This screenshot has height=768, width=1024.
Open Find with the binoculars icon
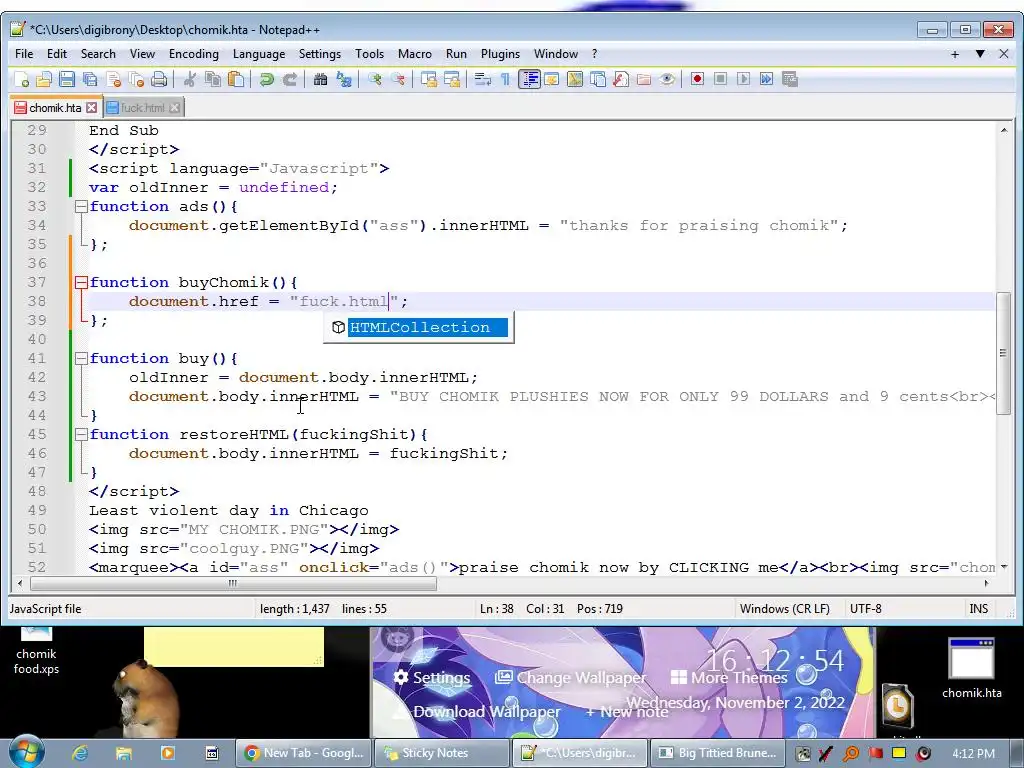tap(320, 79)
